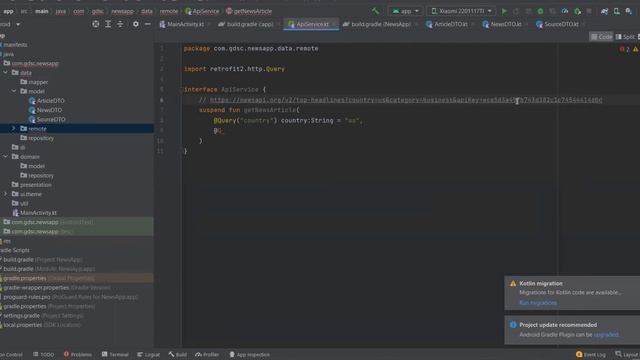Click Attach Debugger to Android Process icon

click(578, 11)
